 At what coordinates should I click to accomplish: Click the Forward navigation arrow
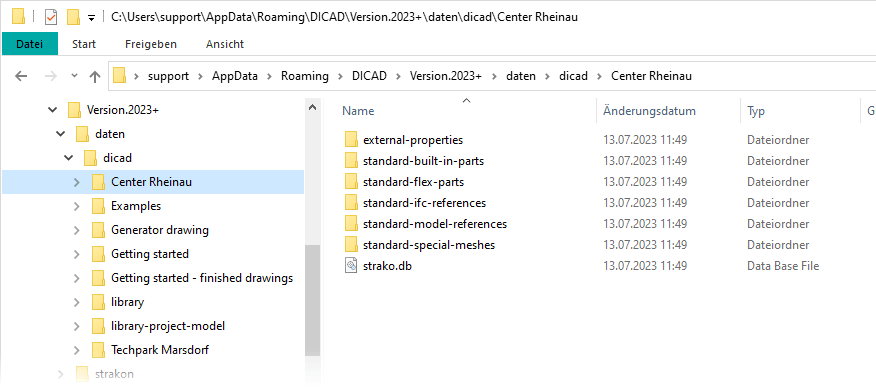50,76
